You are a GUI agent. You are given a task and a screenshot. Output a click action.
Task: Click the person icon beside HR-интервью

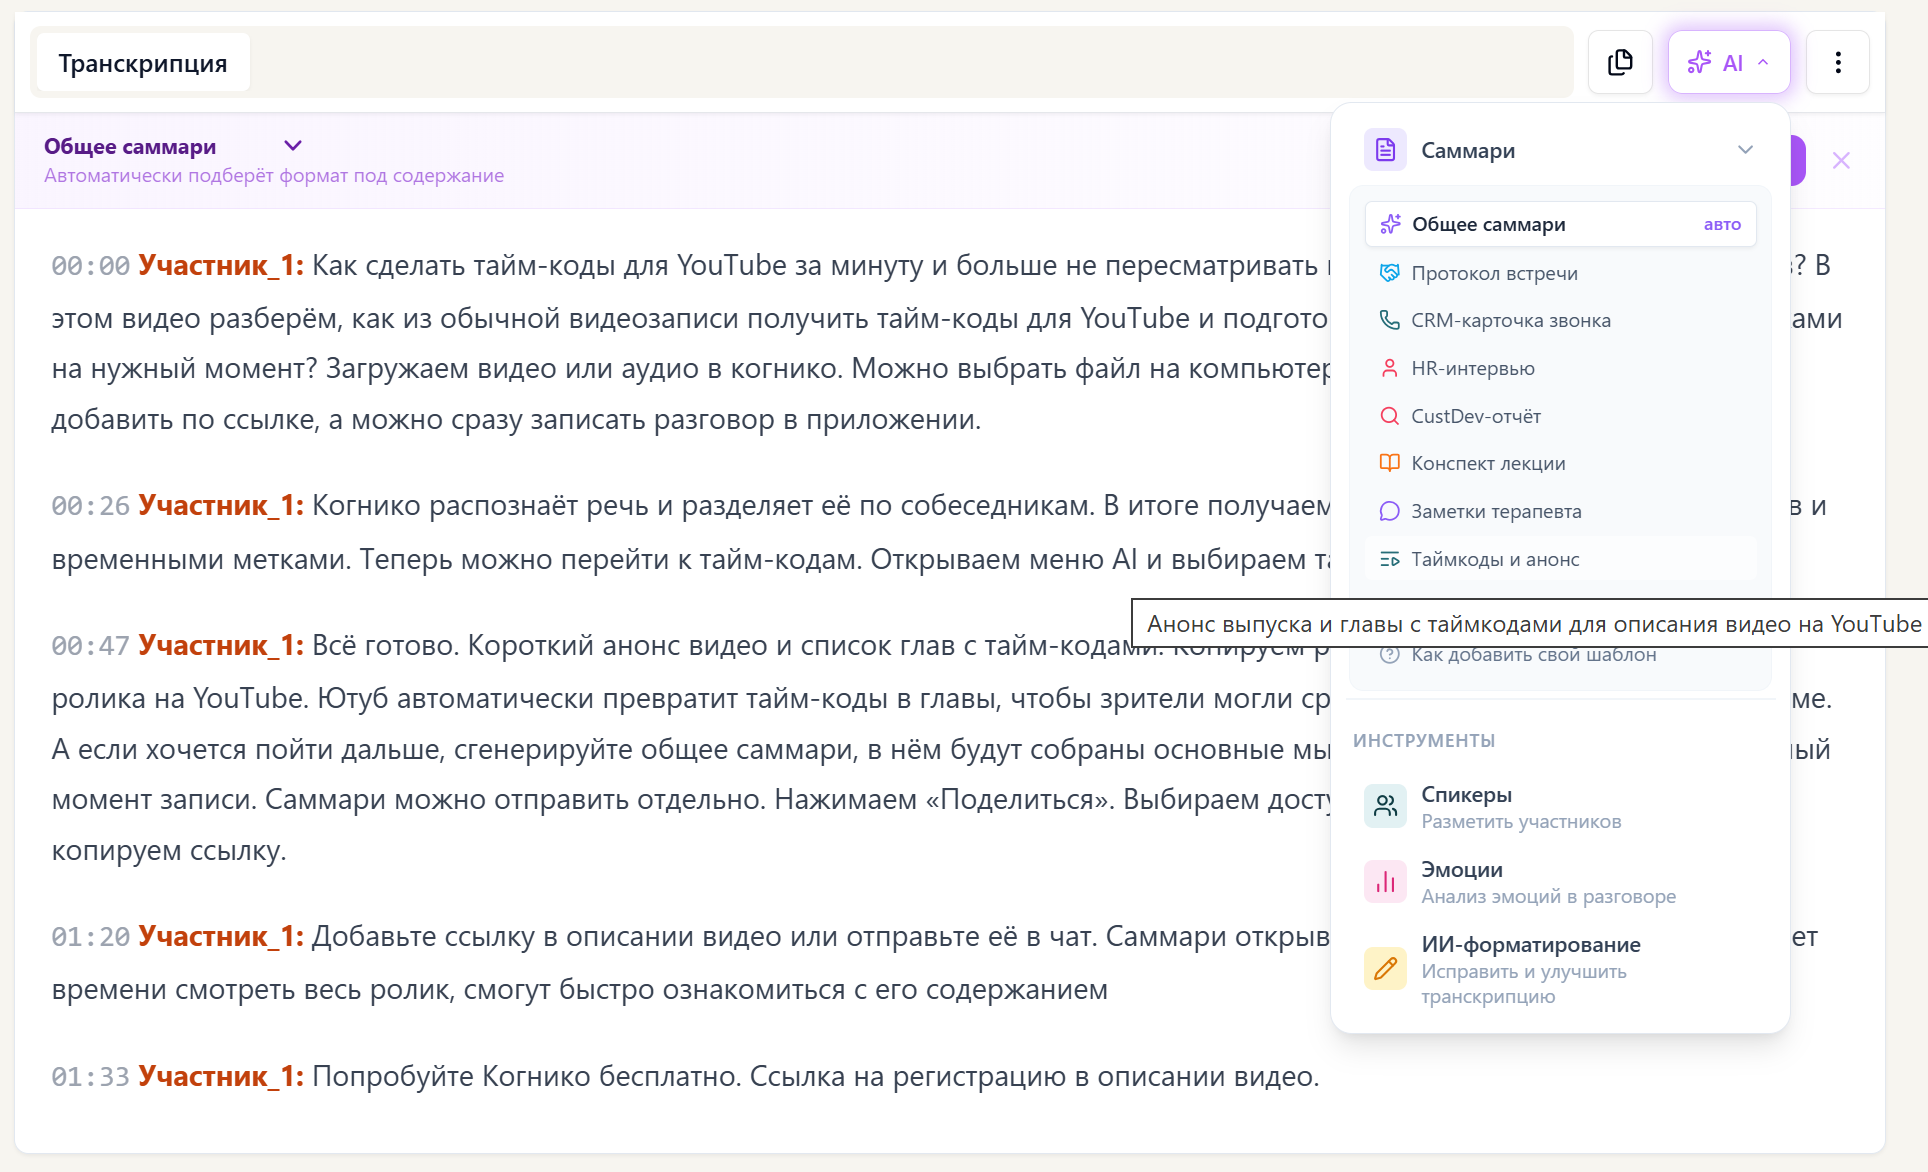pos(1389,368)
